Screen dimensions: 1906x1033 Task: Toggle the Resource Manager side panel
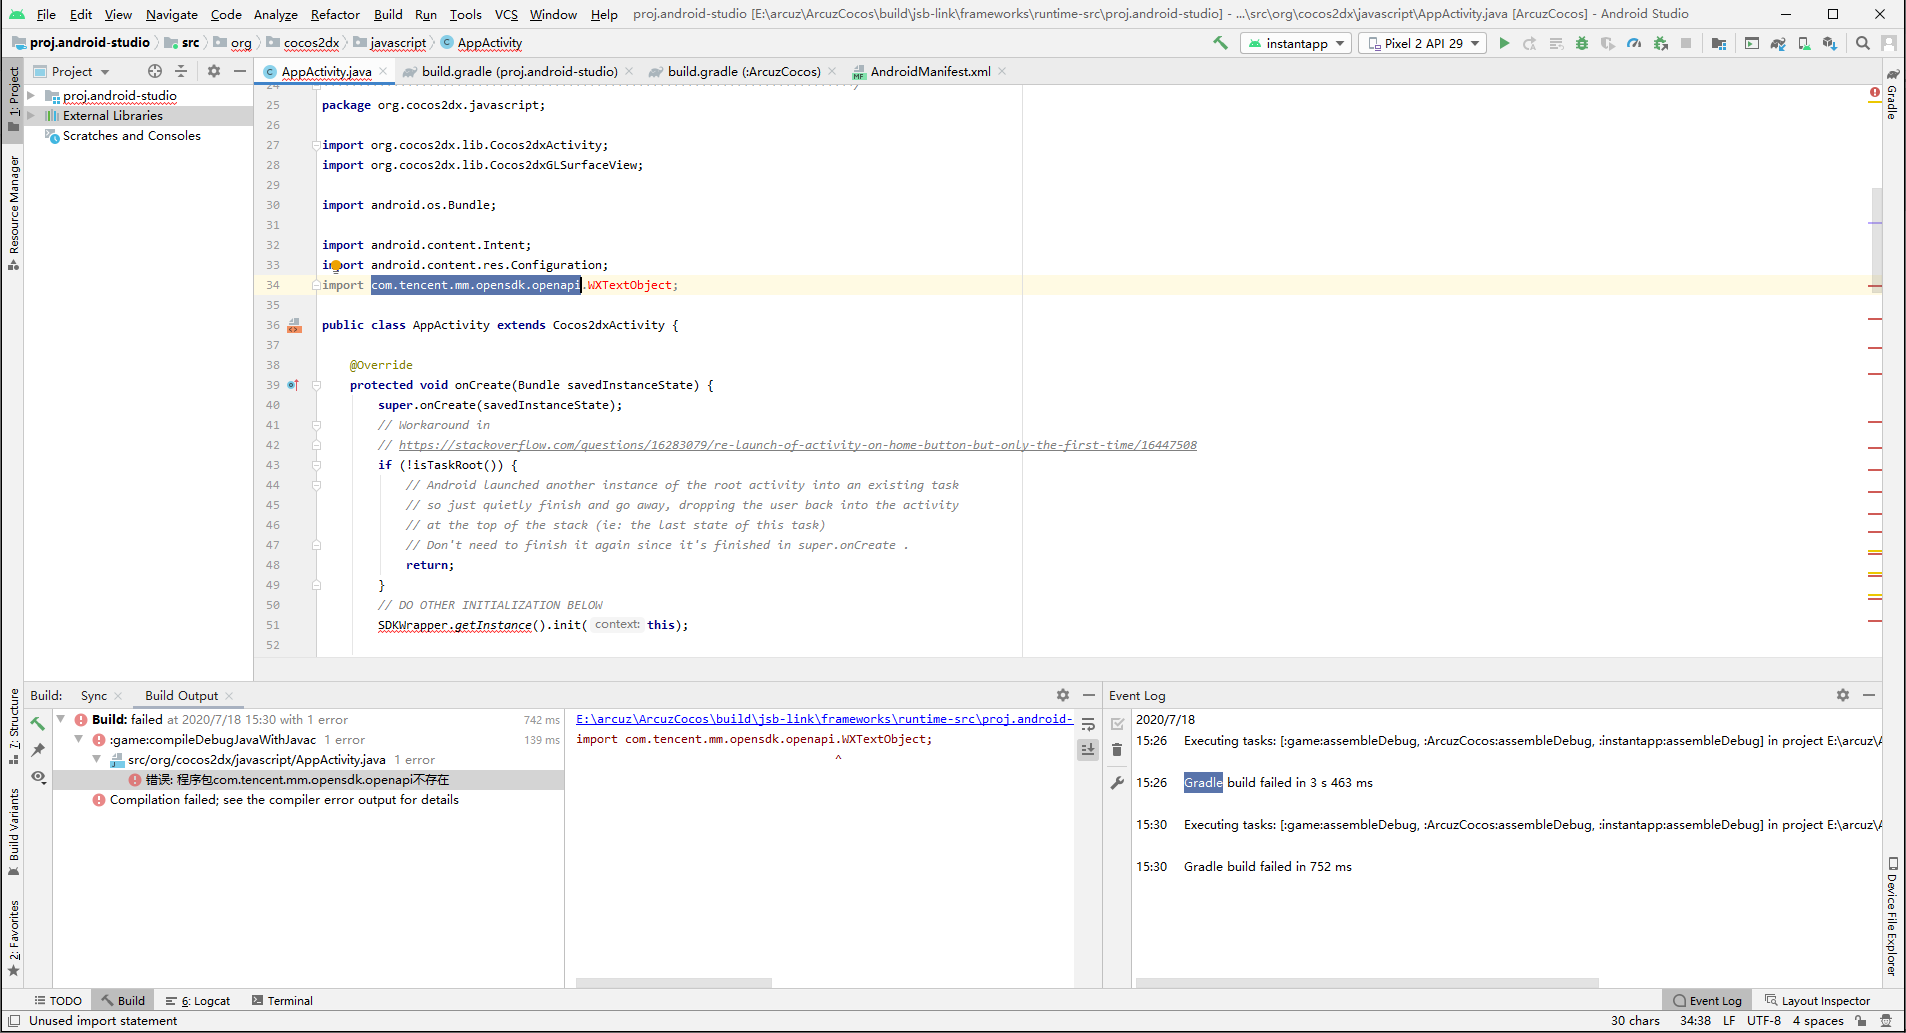coord(13,212)
